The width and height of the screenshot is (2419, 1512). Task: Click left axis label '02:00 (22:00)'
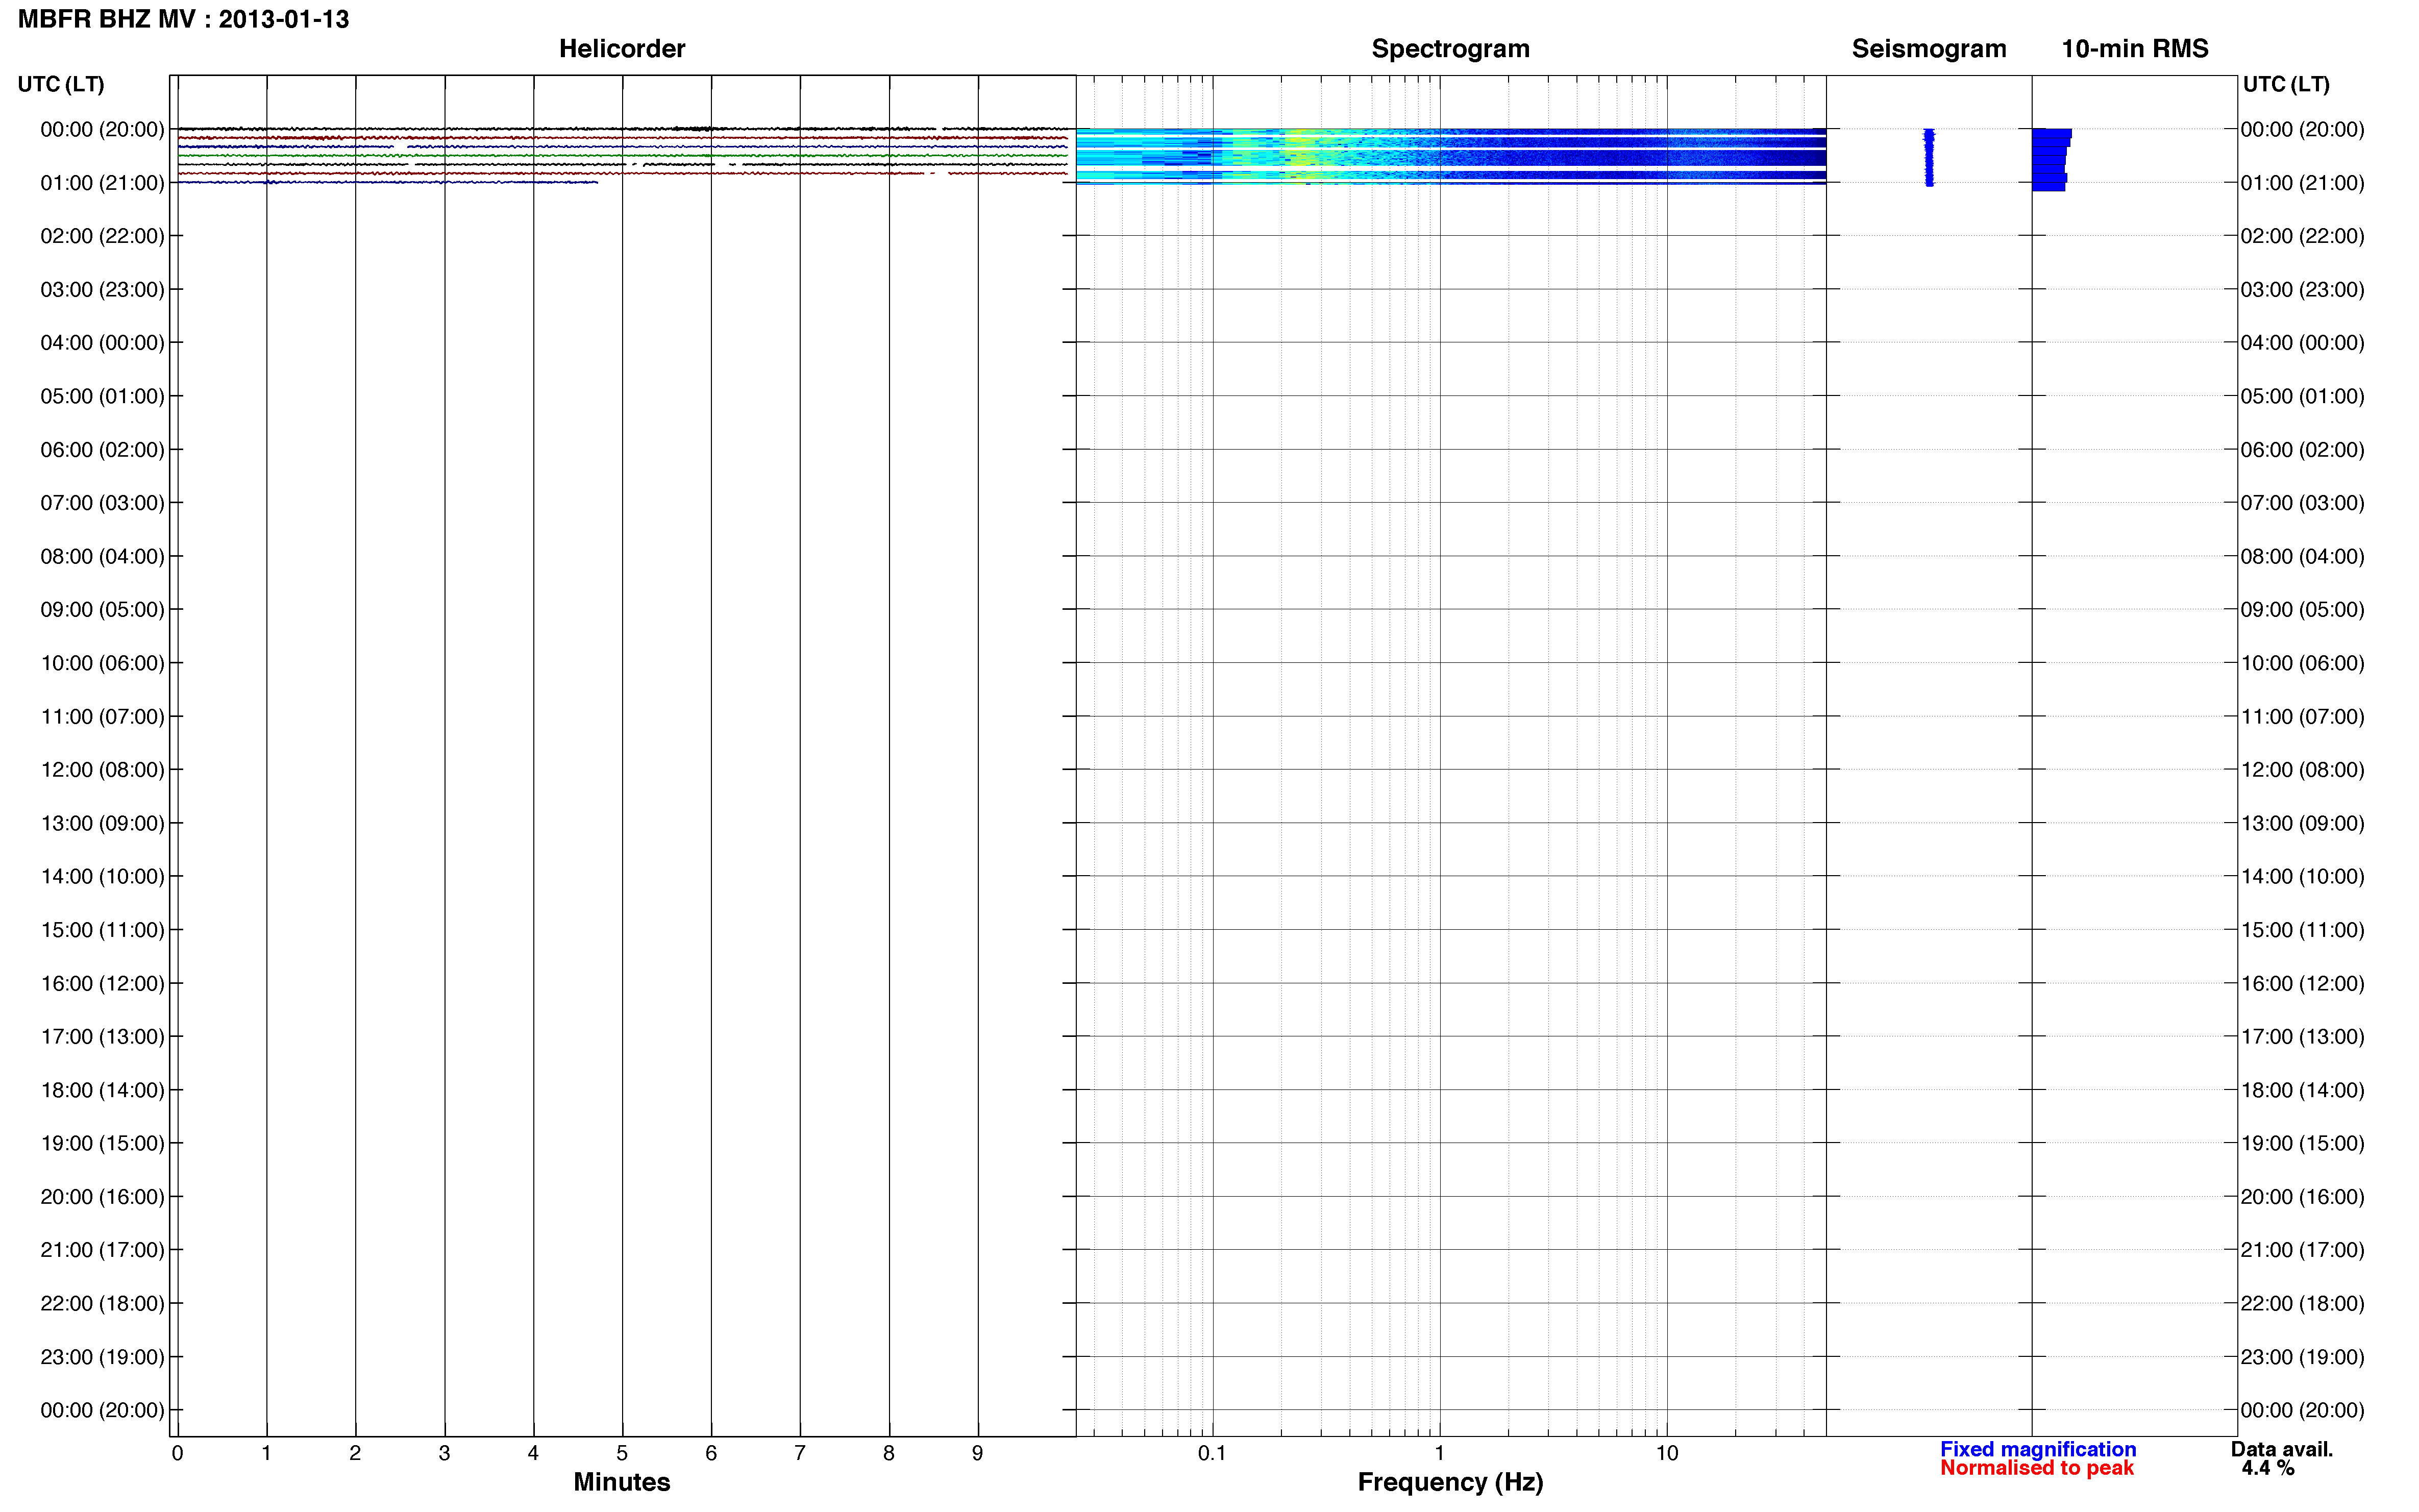[102, 236]
